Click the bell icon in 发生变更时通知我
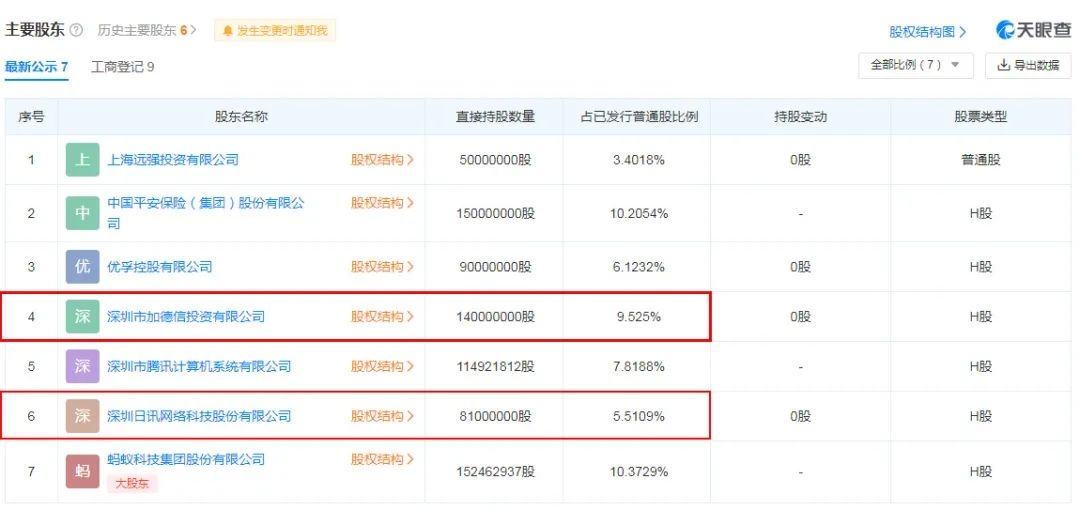The width and height of the screenshot is (1080, 510). [x=228, y=30]
